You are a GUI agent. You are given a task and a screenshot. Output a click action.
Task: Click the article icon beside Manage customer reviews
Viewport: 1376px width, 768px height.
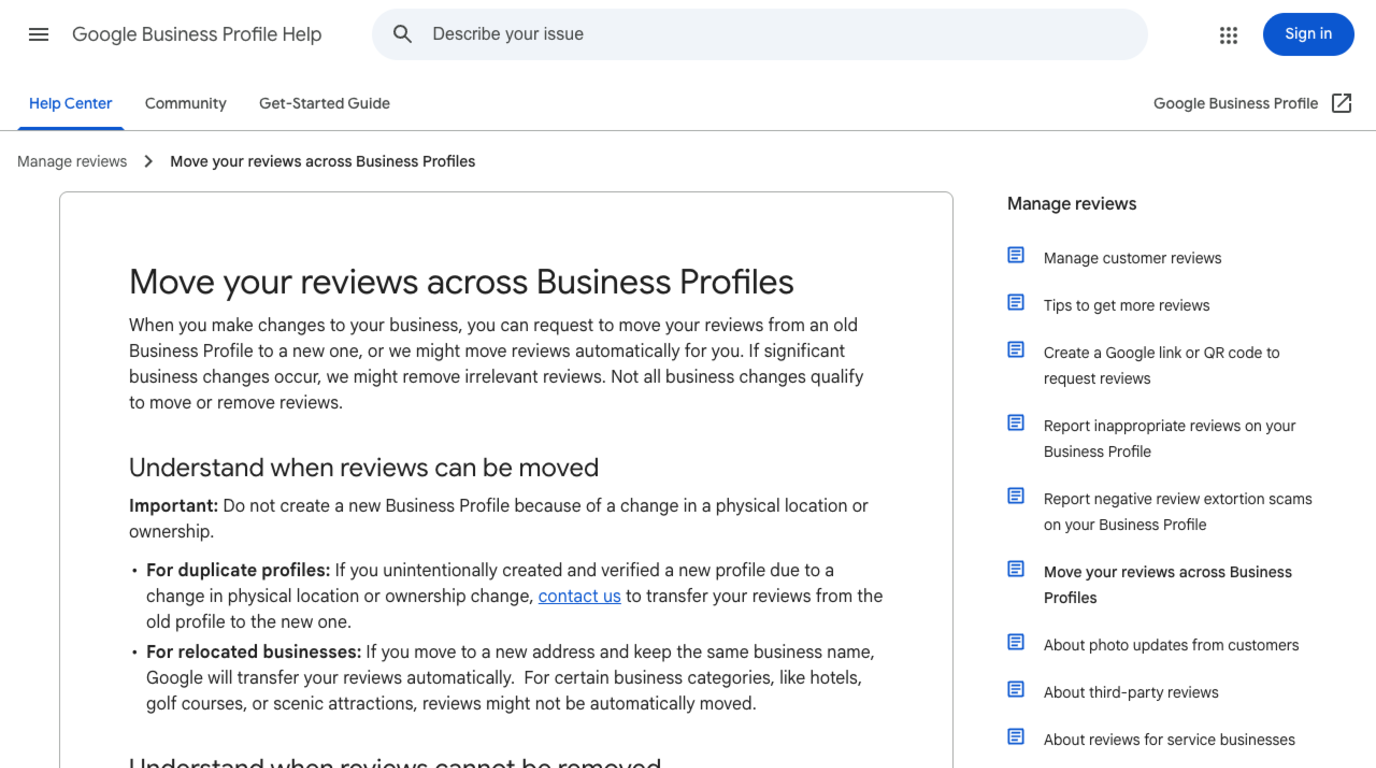pos(1016,256)
